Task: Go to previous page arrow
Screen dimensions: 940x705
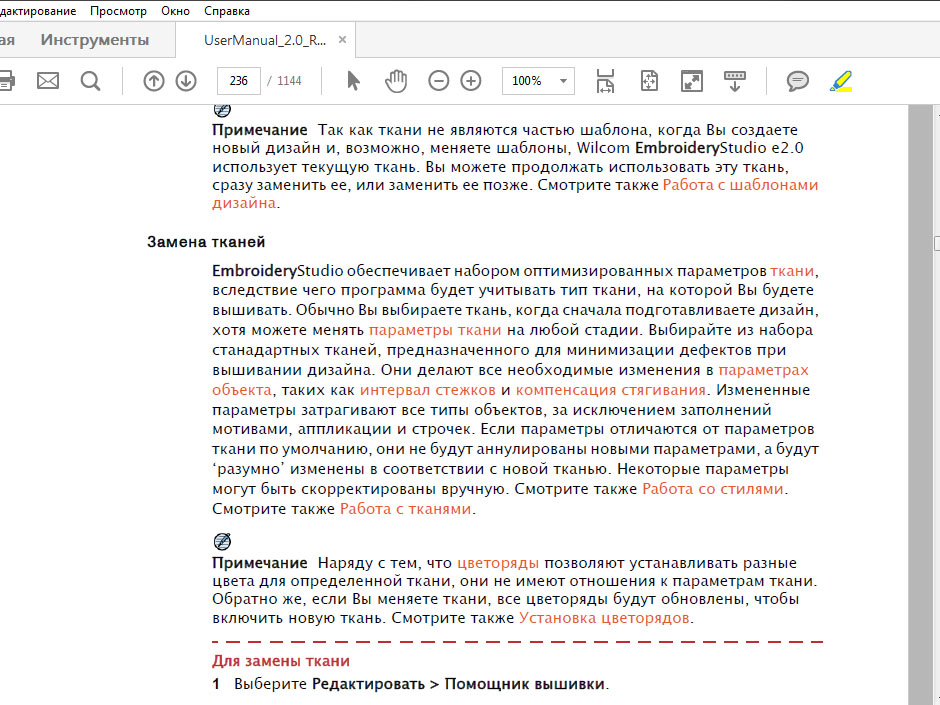Action: (x=153, y=81)
